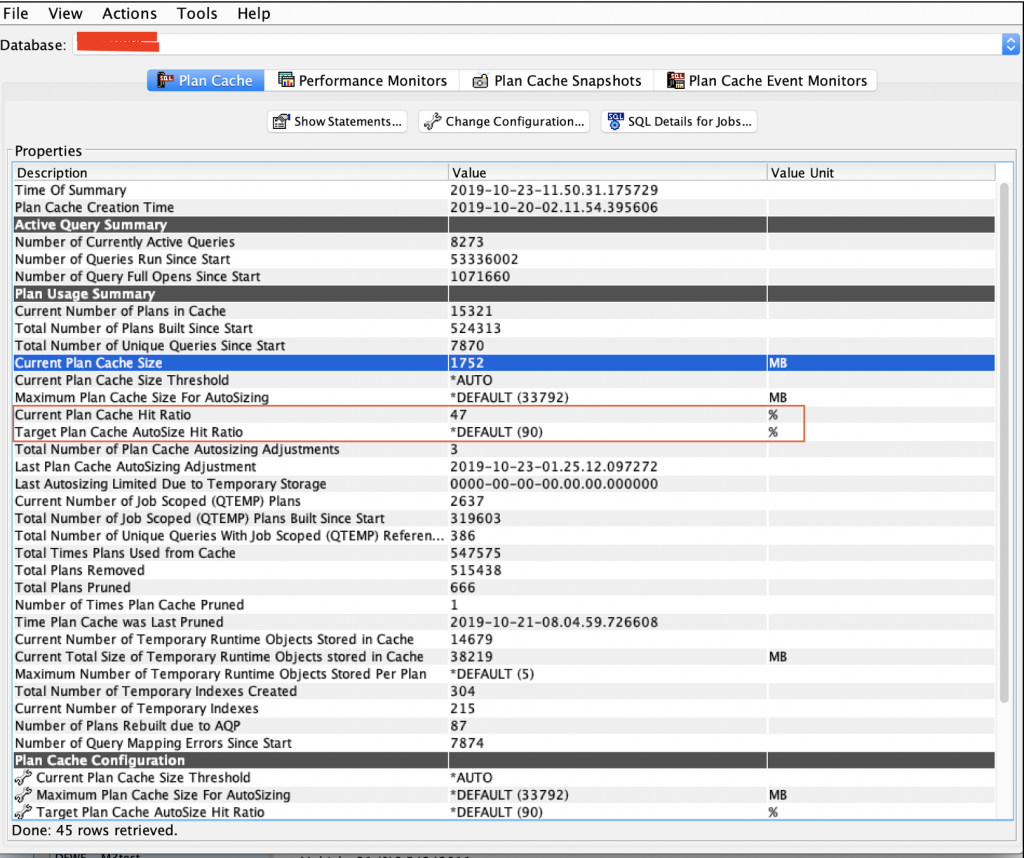Click the vertical scrollbar of Properties table
The image size is (1024, 858).
pos(1003,450)
